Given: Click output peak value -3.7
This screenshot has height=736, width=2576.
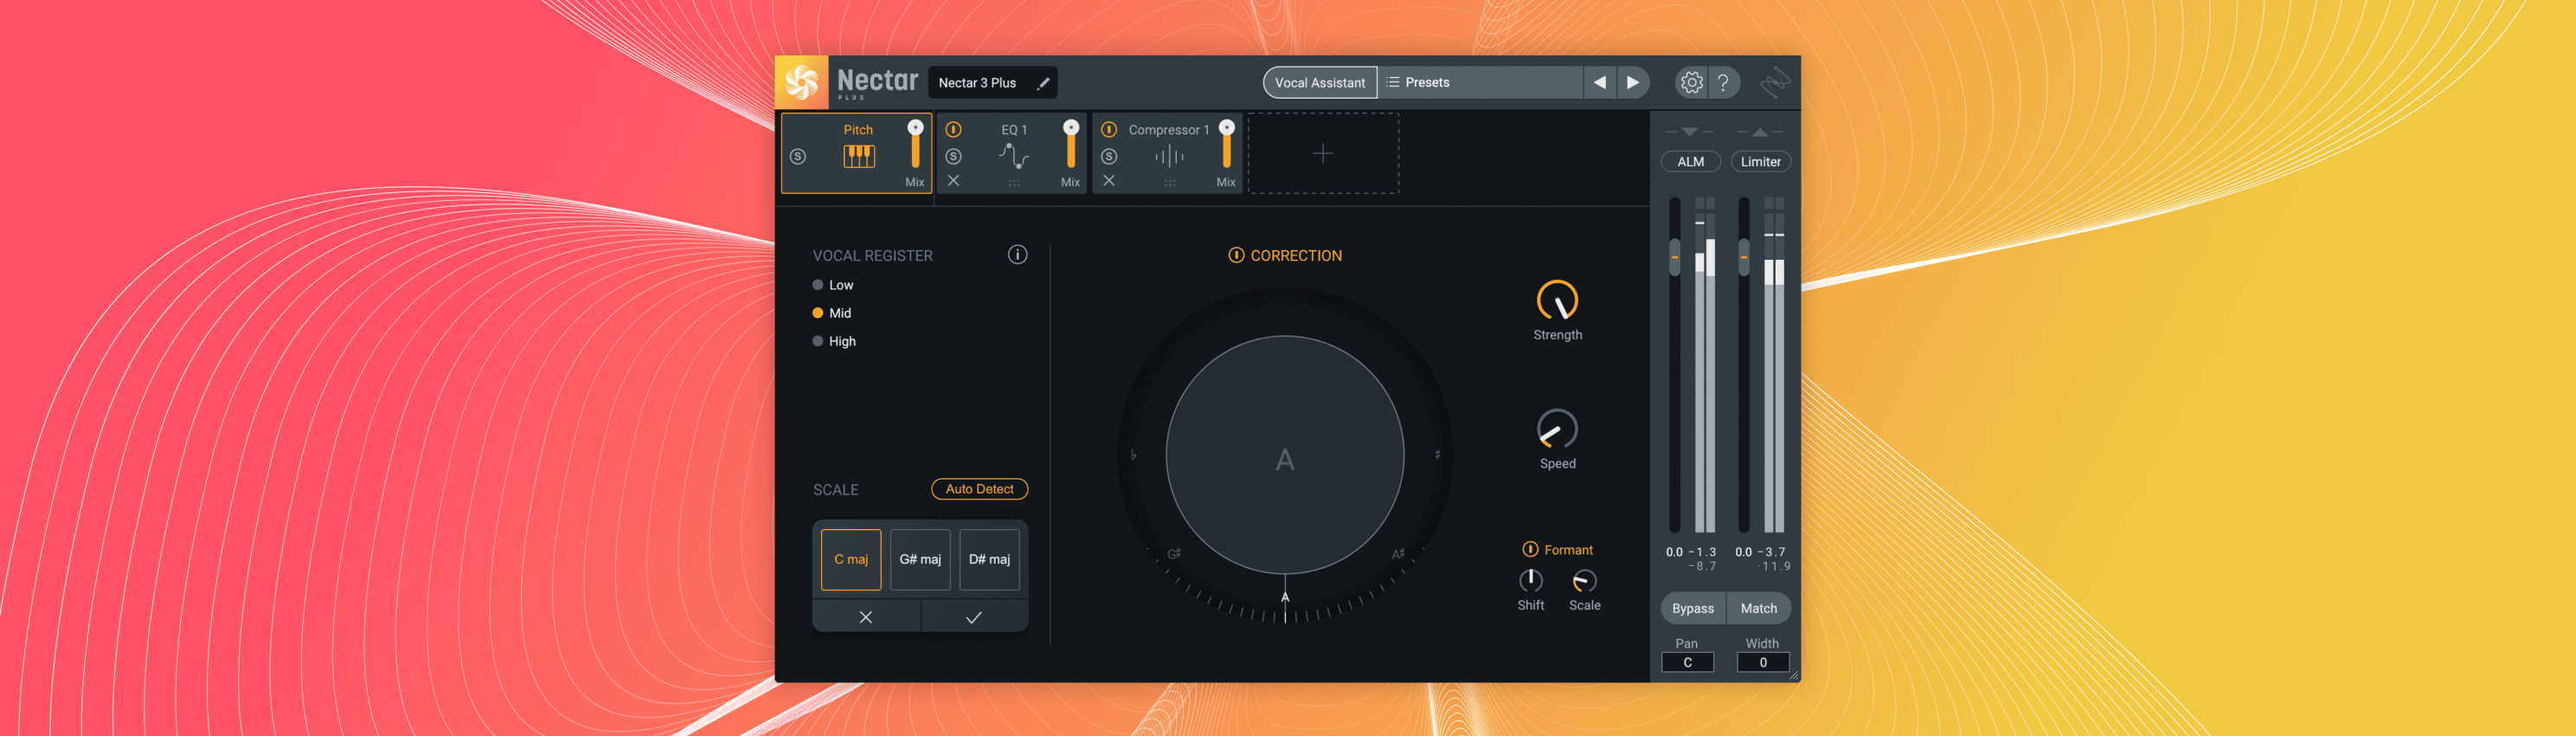Looking at the screenshot, I should coord(1771,552).
